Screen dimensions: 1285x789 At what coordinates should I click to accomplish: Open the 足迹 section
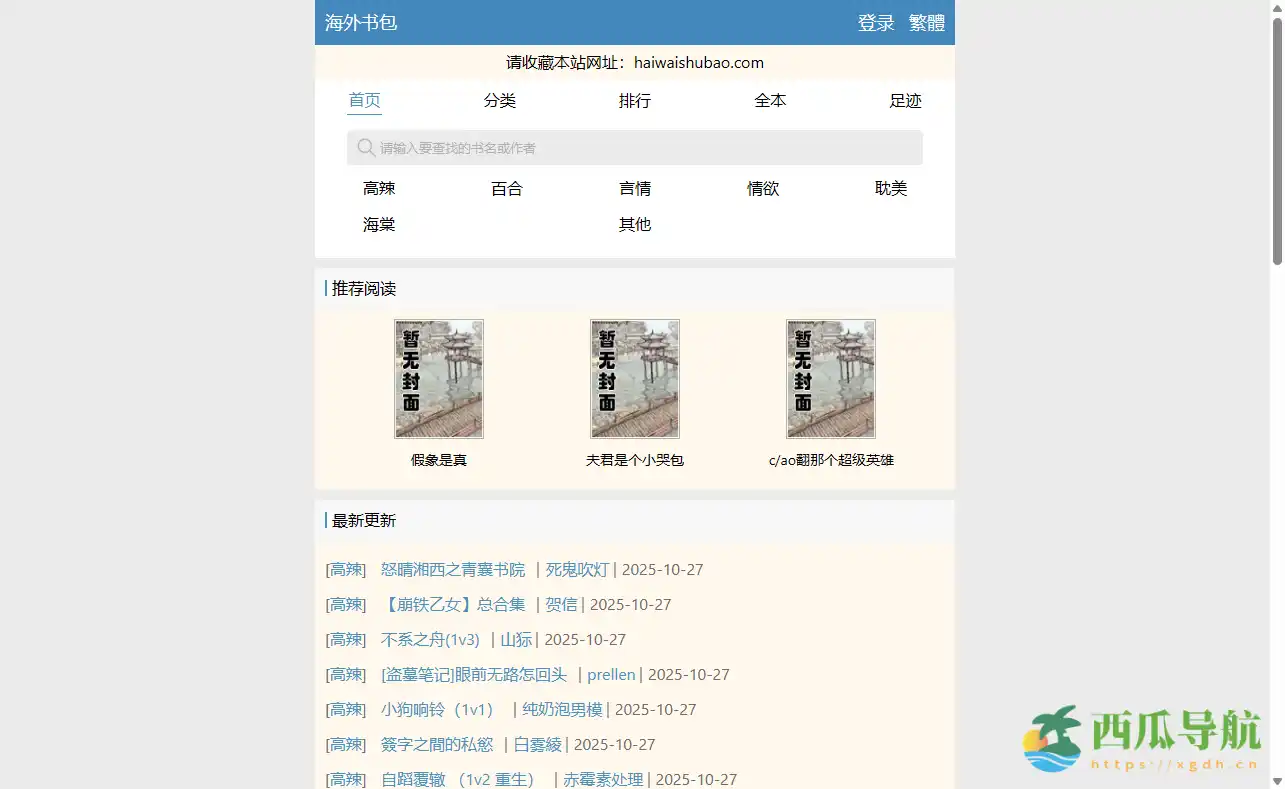tap(905, 100)
